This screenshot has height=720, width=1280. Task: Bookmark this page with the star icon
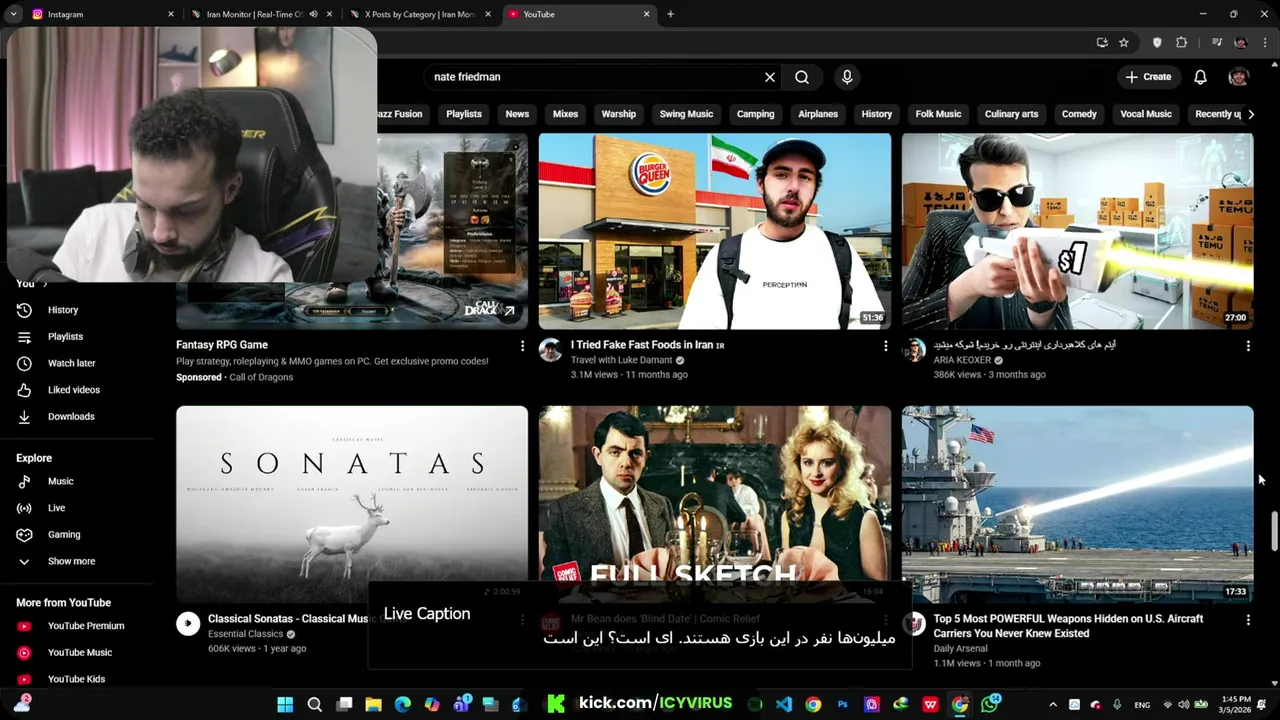(x=1124, y=43)
